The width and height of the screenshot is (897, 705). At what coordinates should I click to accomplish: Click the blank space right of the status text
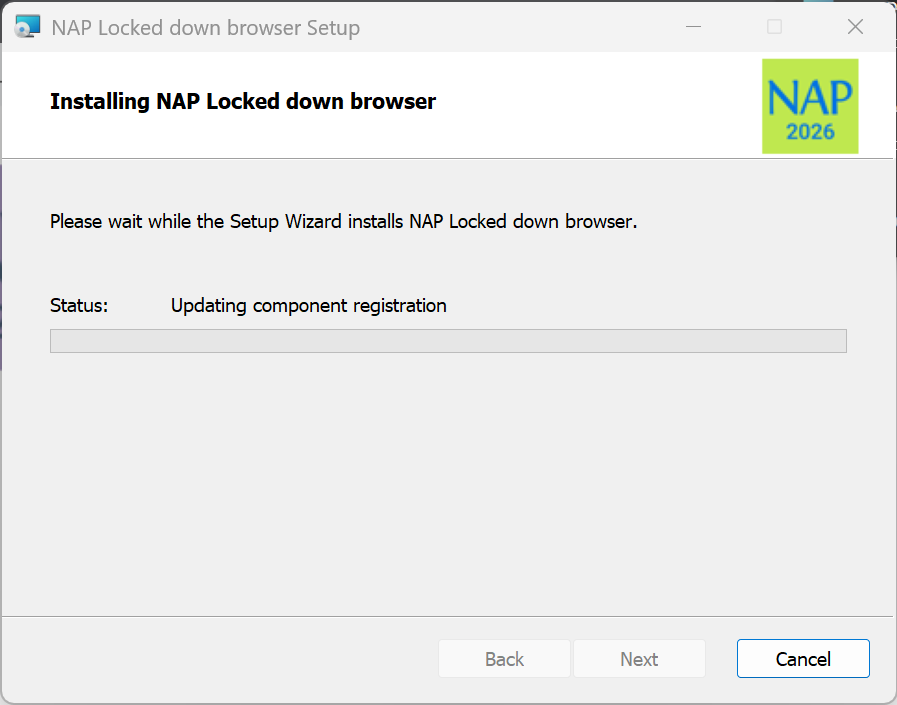650,306
